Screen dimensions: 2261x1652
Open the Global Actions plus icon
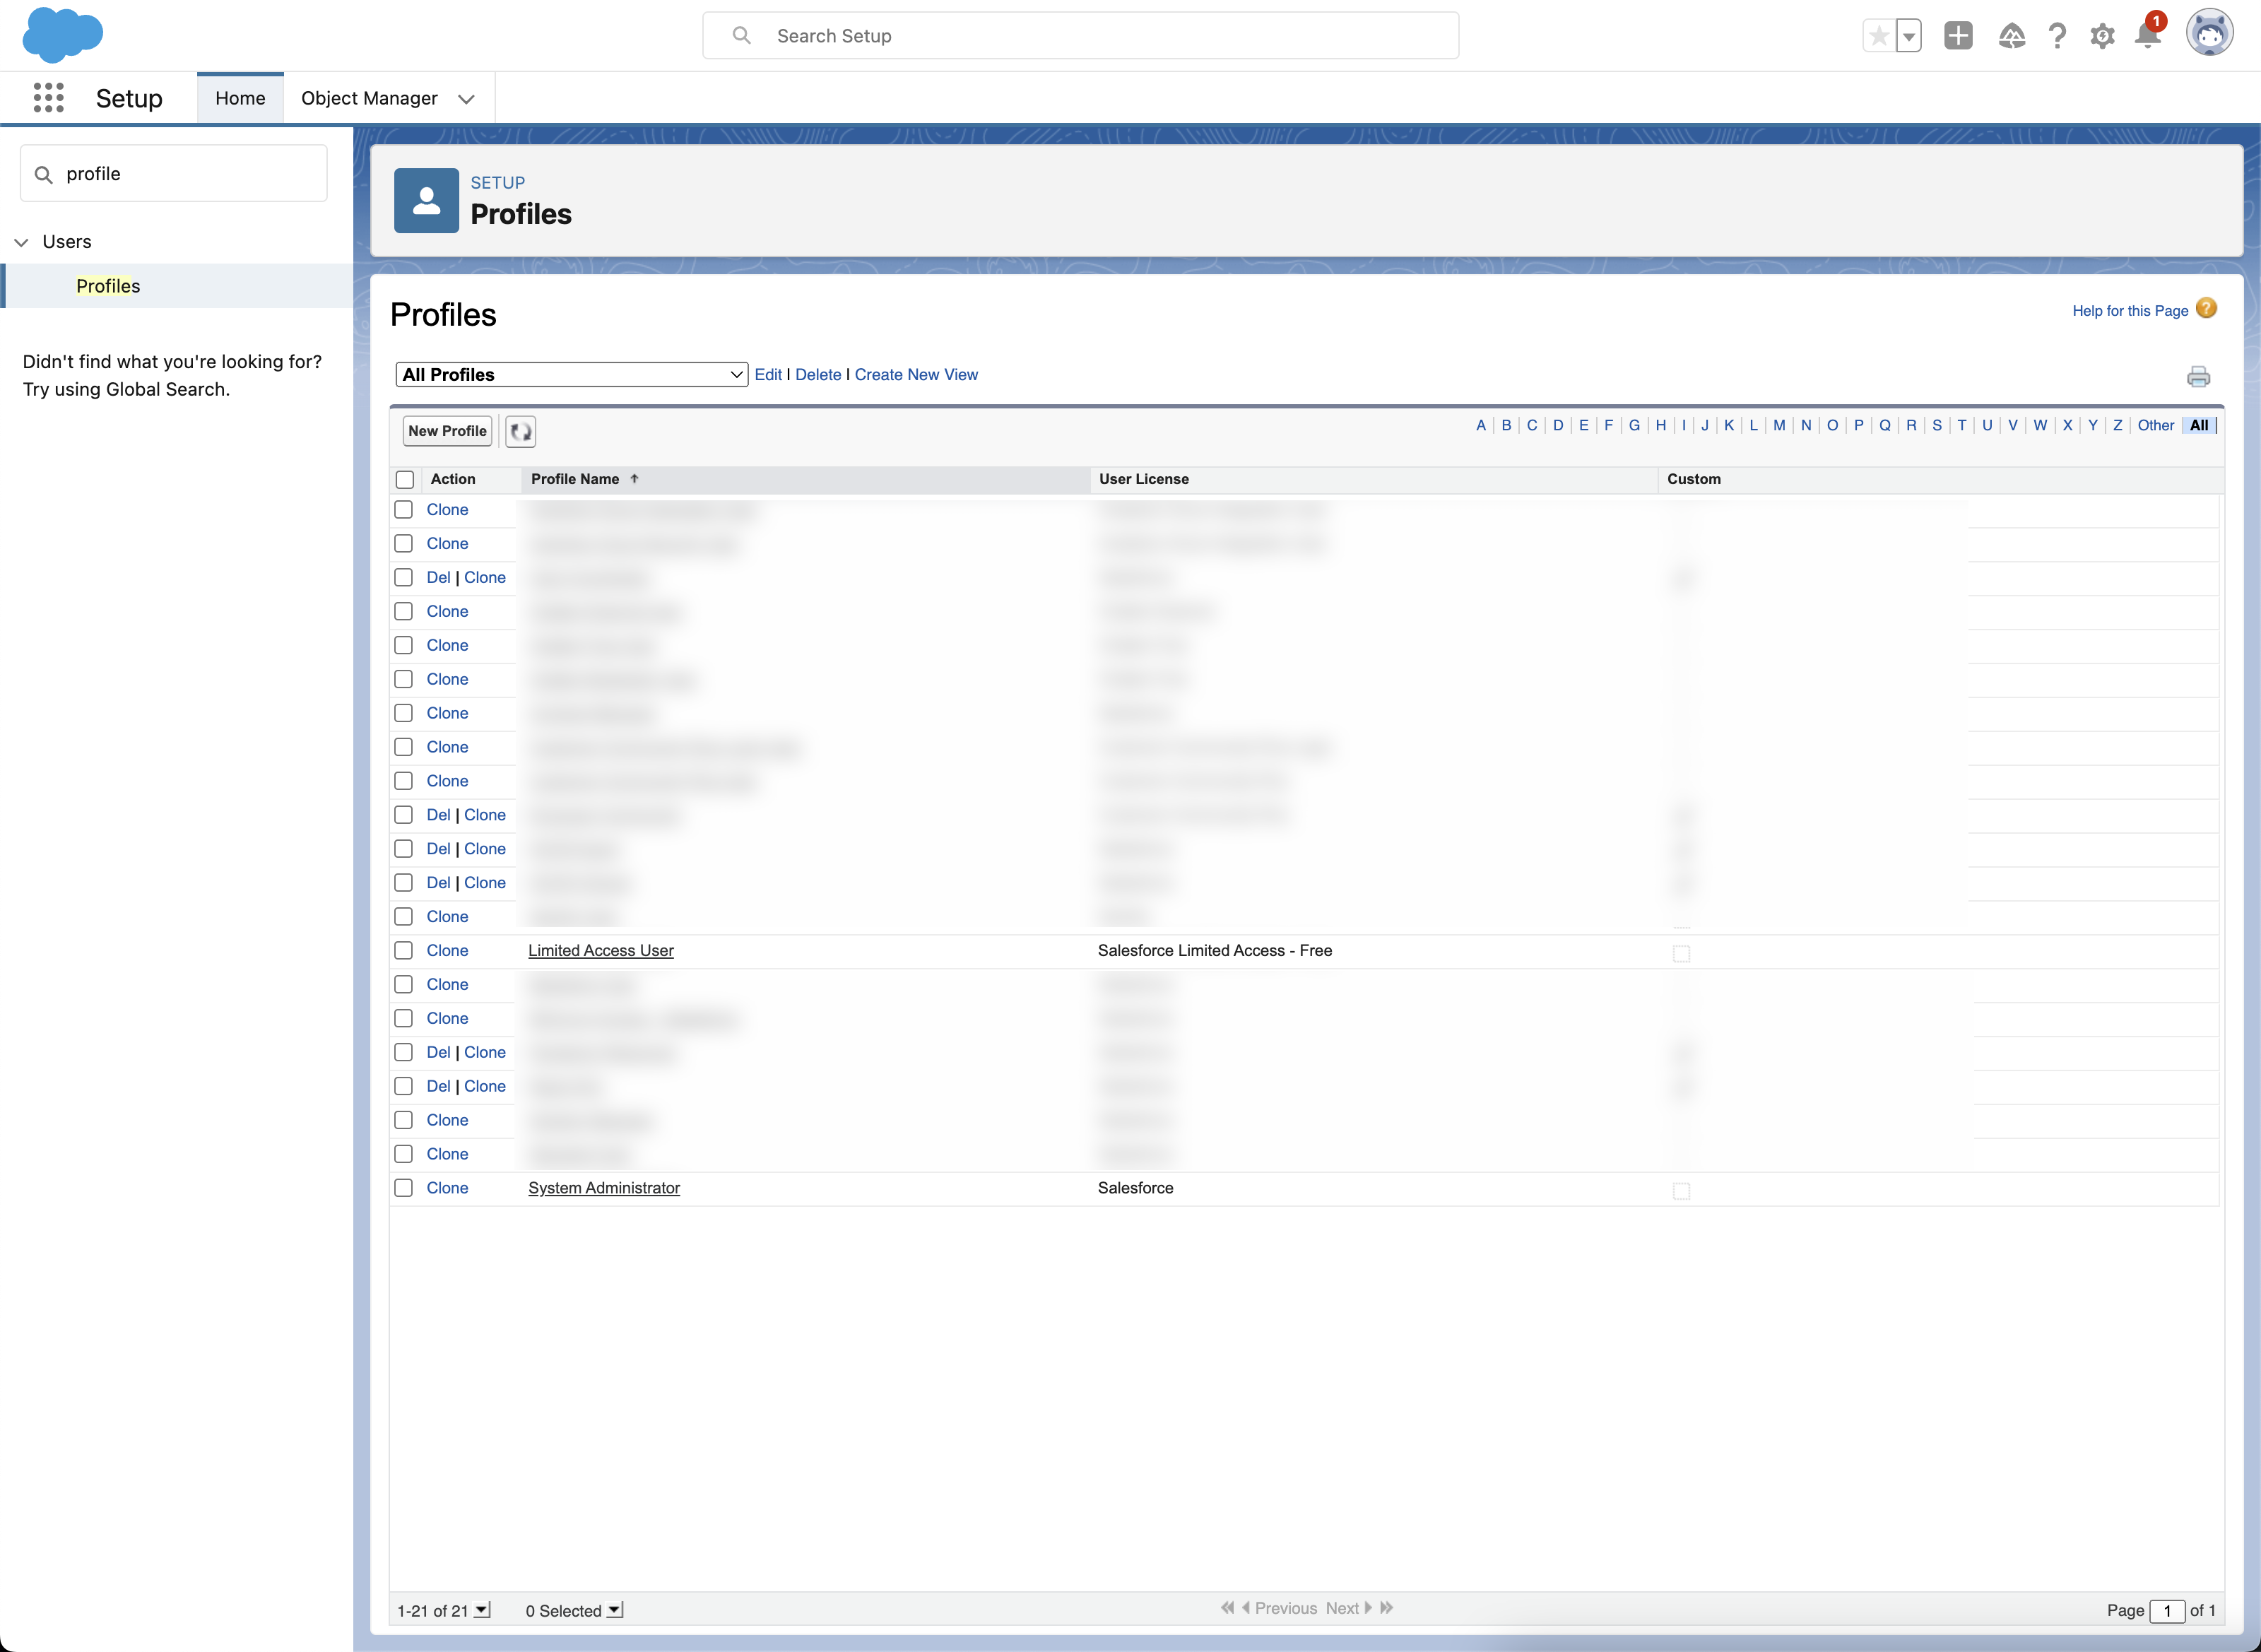tap(1958, 36)
